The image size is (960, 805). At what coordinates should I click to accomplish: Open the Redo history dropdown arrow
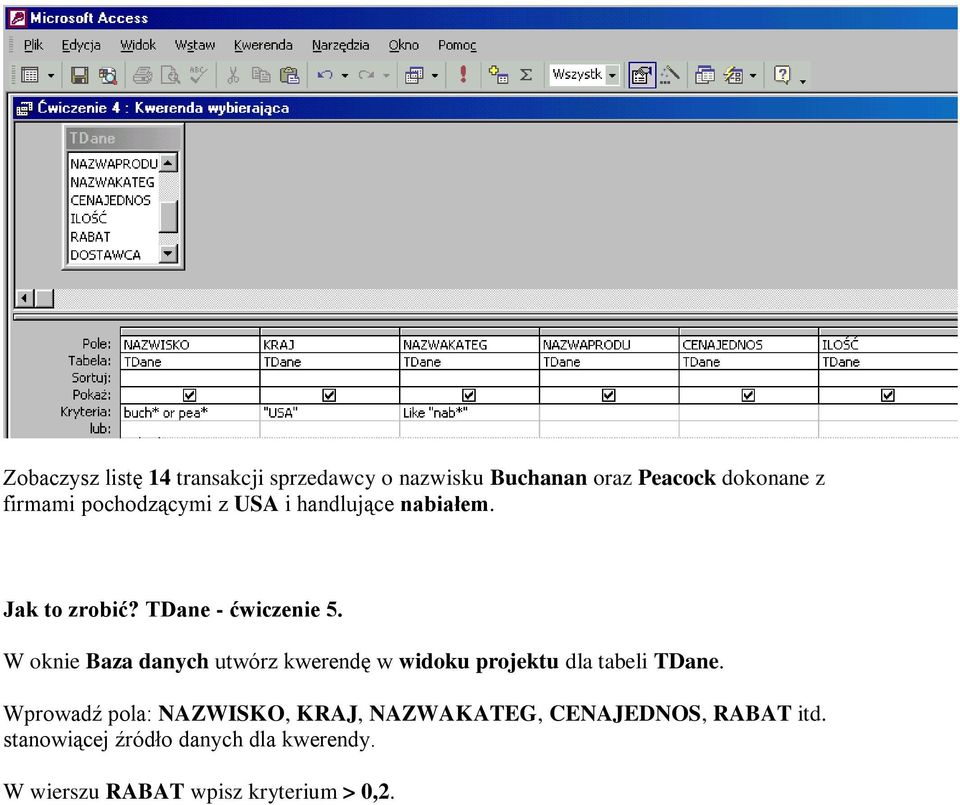tap(386, 76)
